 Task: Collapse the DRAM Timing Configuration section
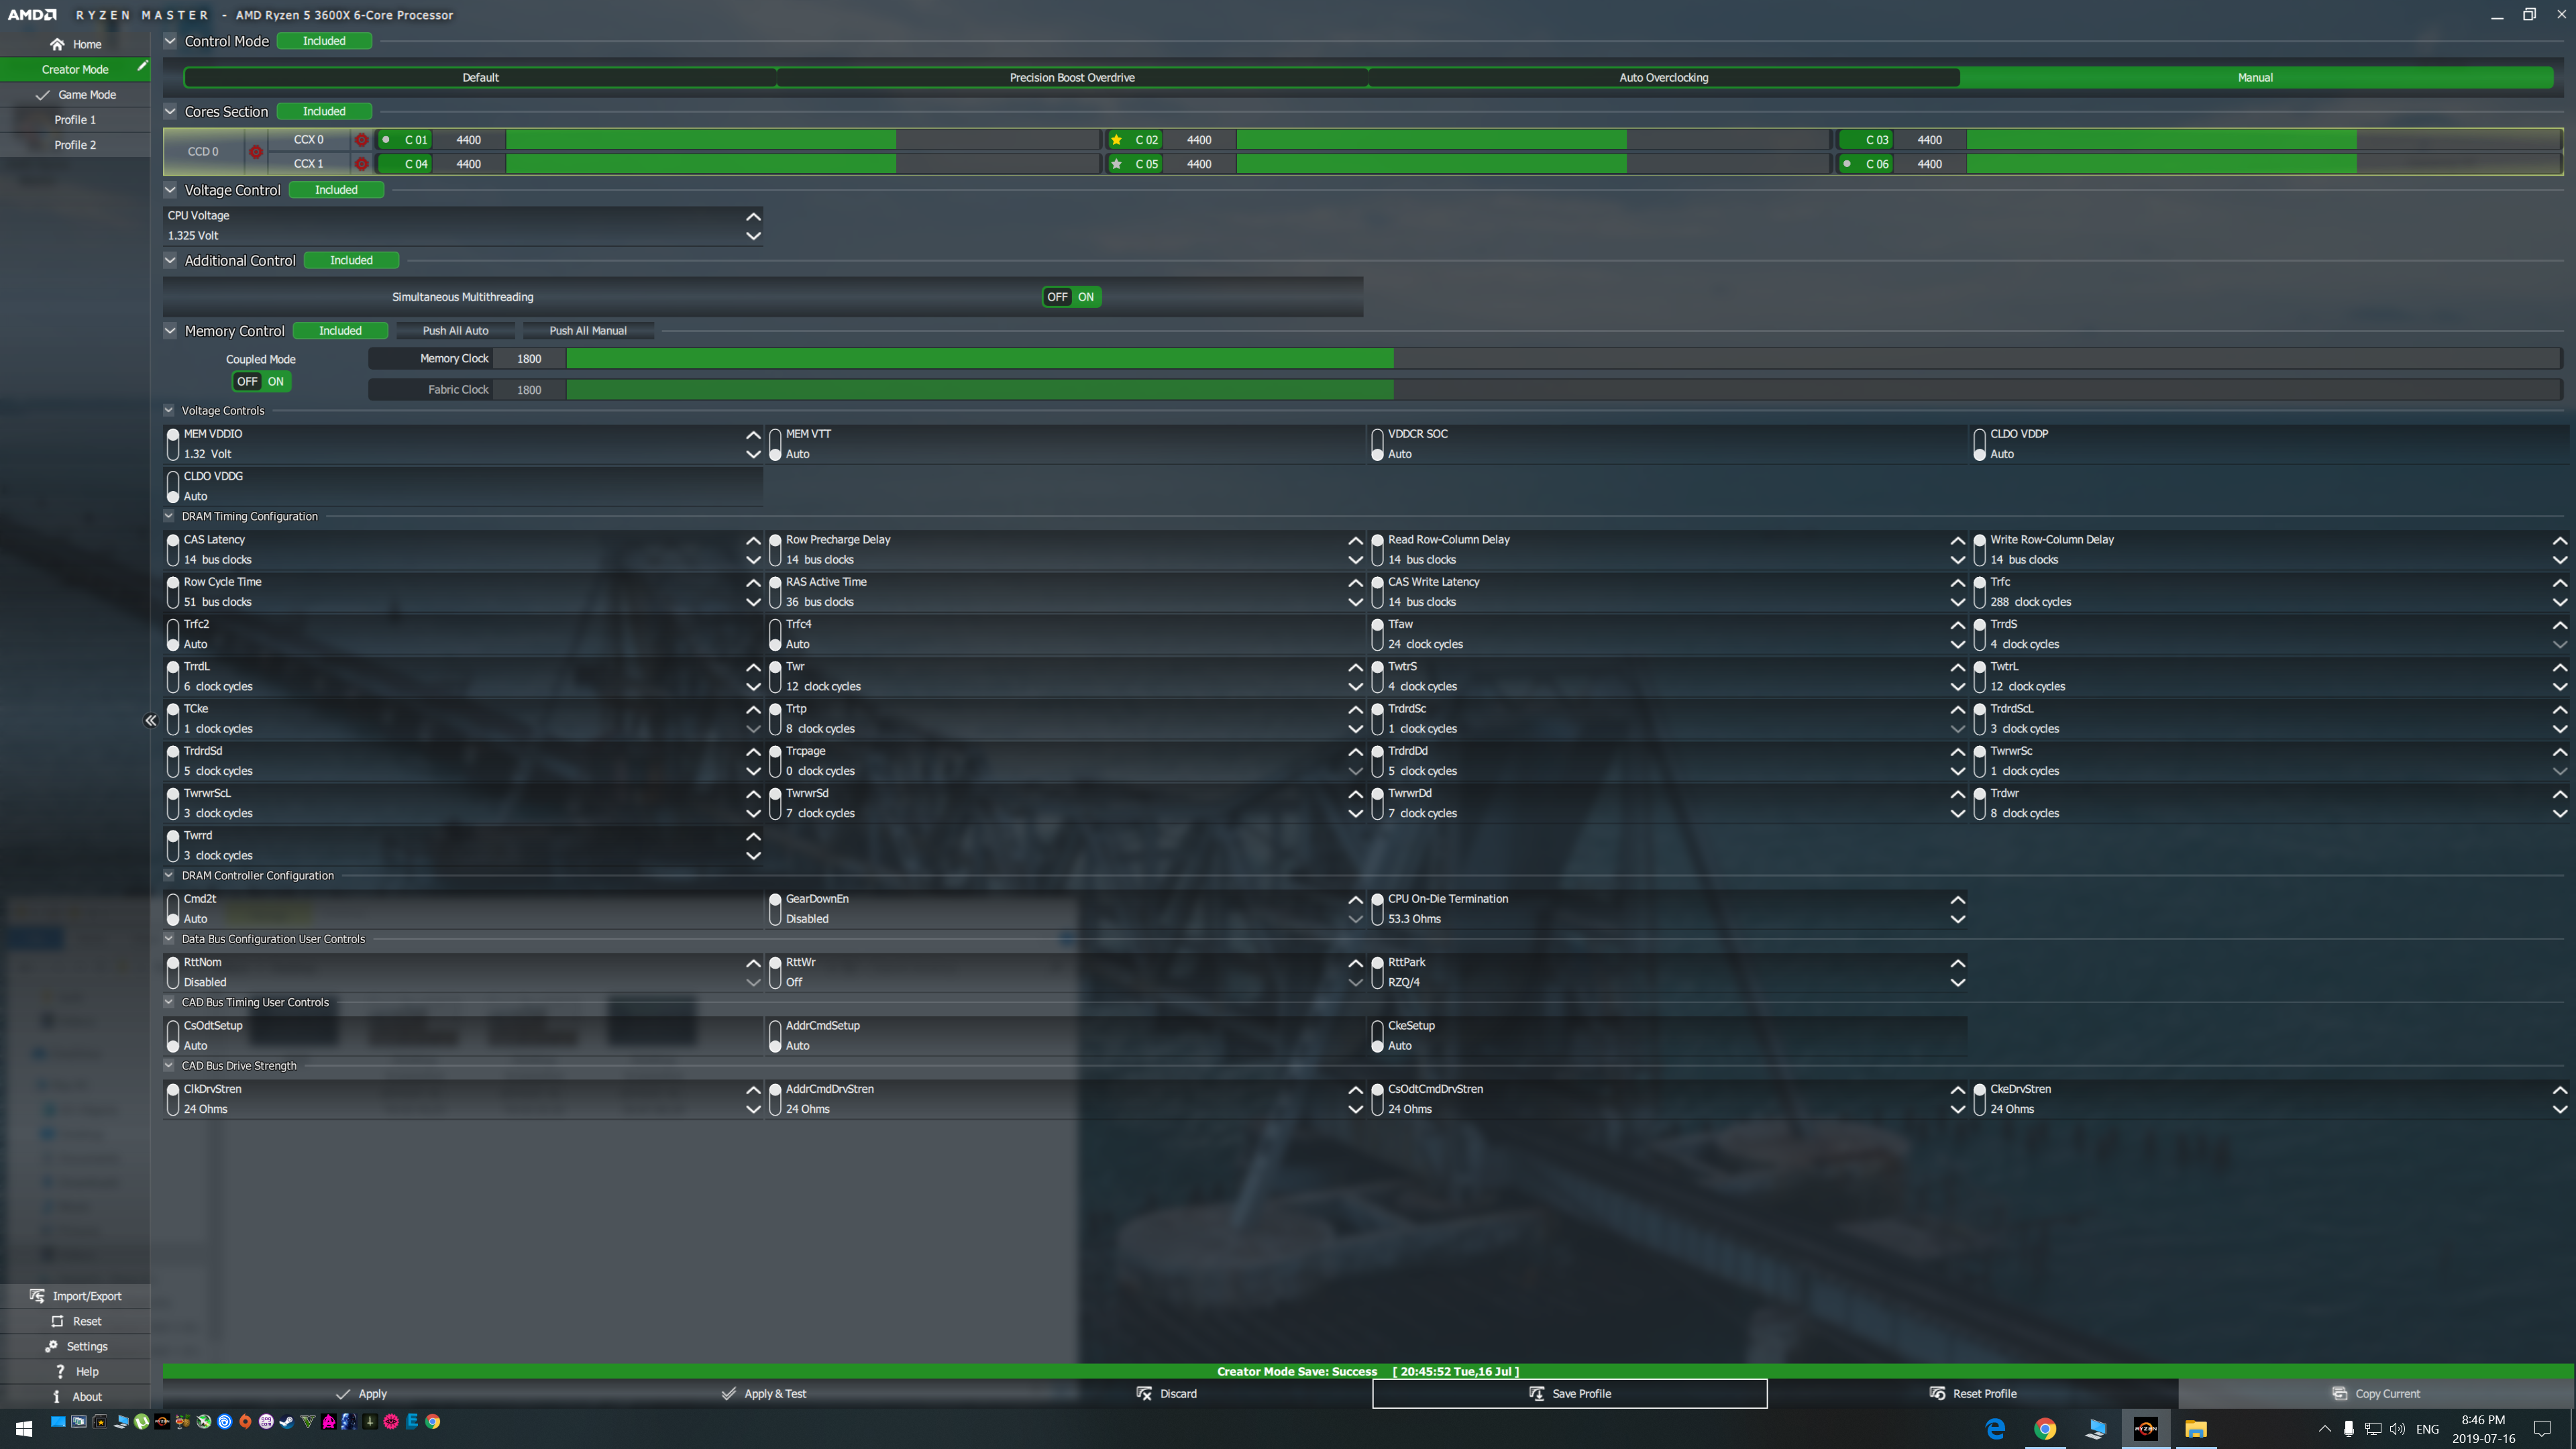(x=169, y=516)
